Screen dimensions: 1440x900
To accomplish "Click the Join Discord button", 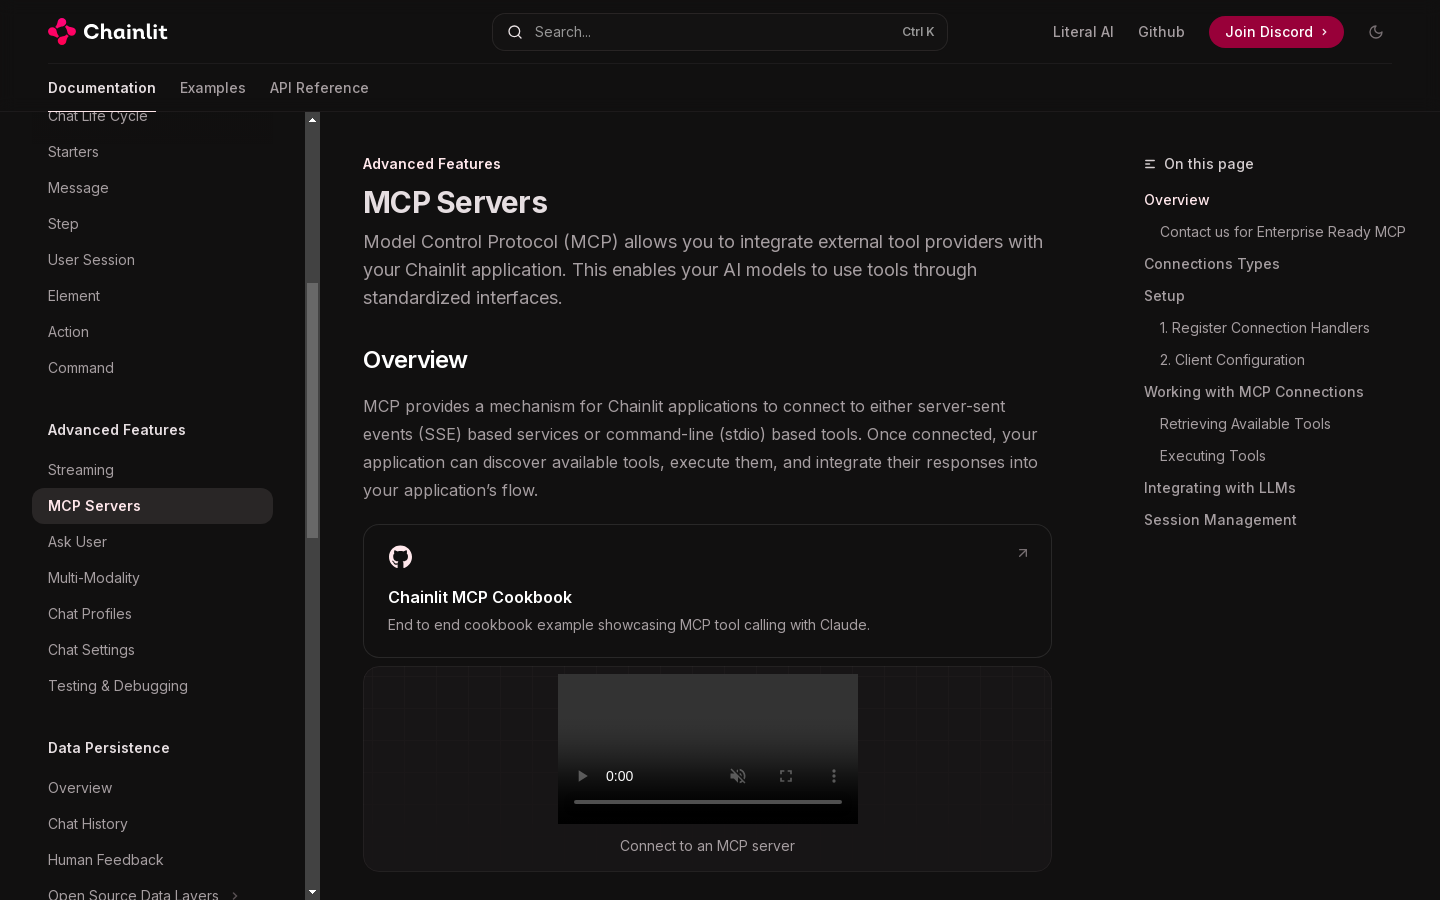I will (1276, 32).
